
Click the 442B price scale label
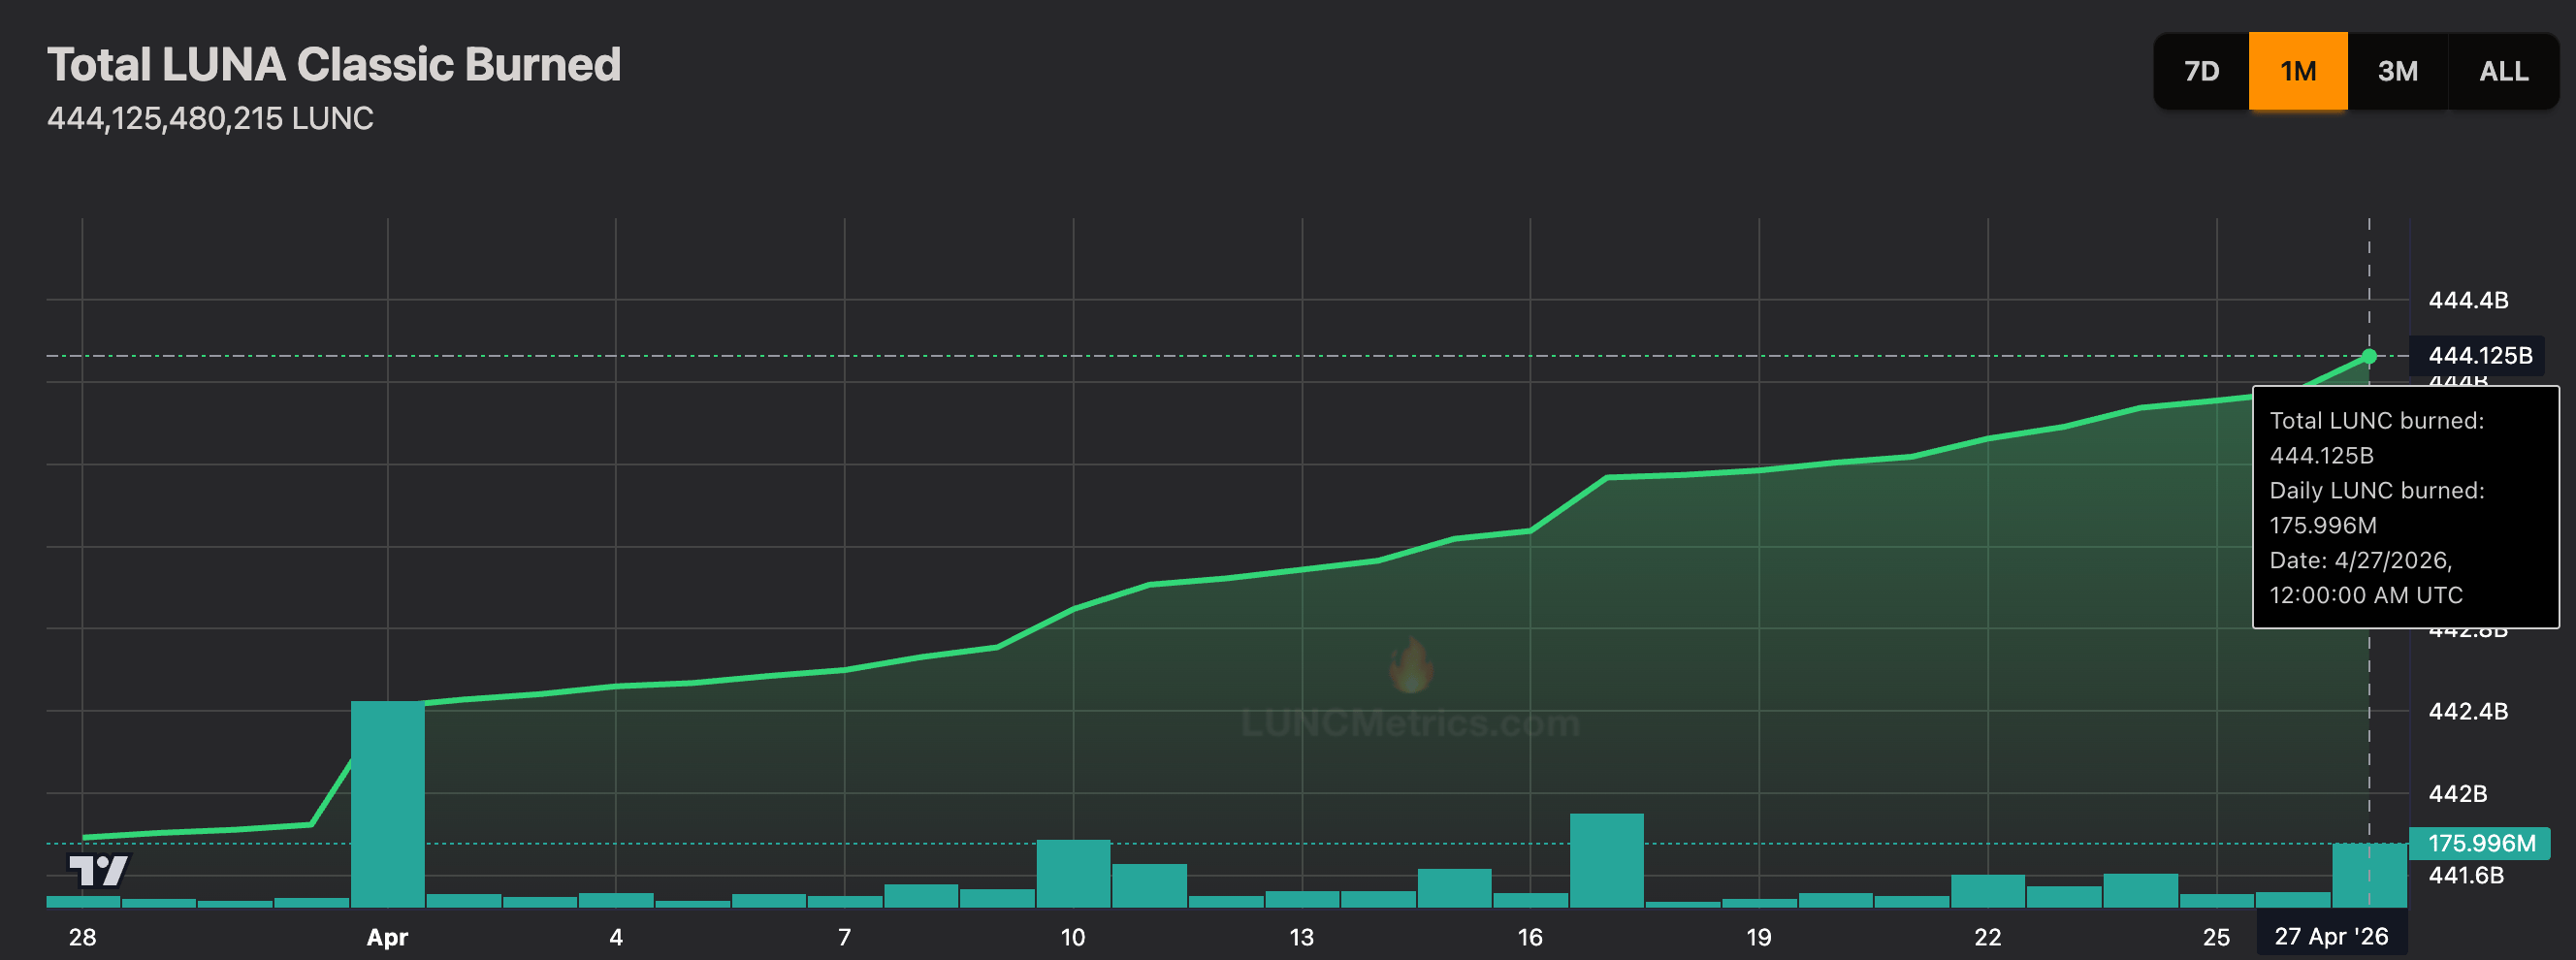pyautogui.click(x=2457, y=794)
